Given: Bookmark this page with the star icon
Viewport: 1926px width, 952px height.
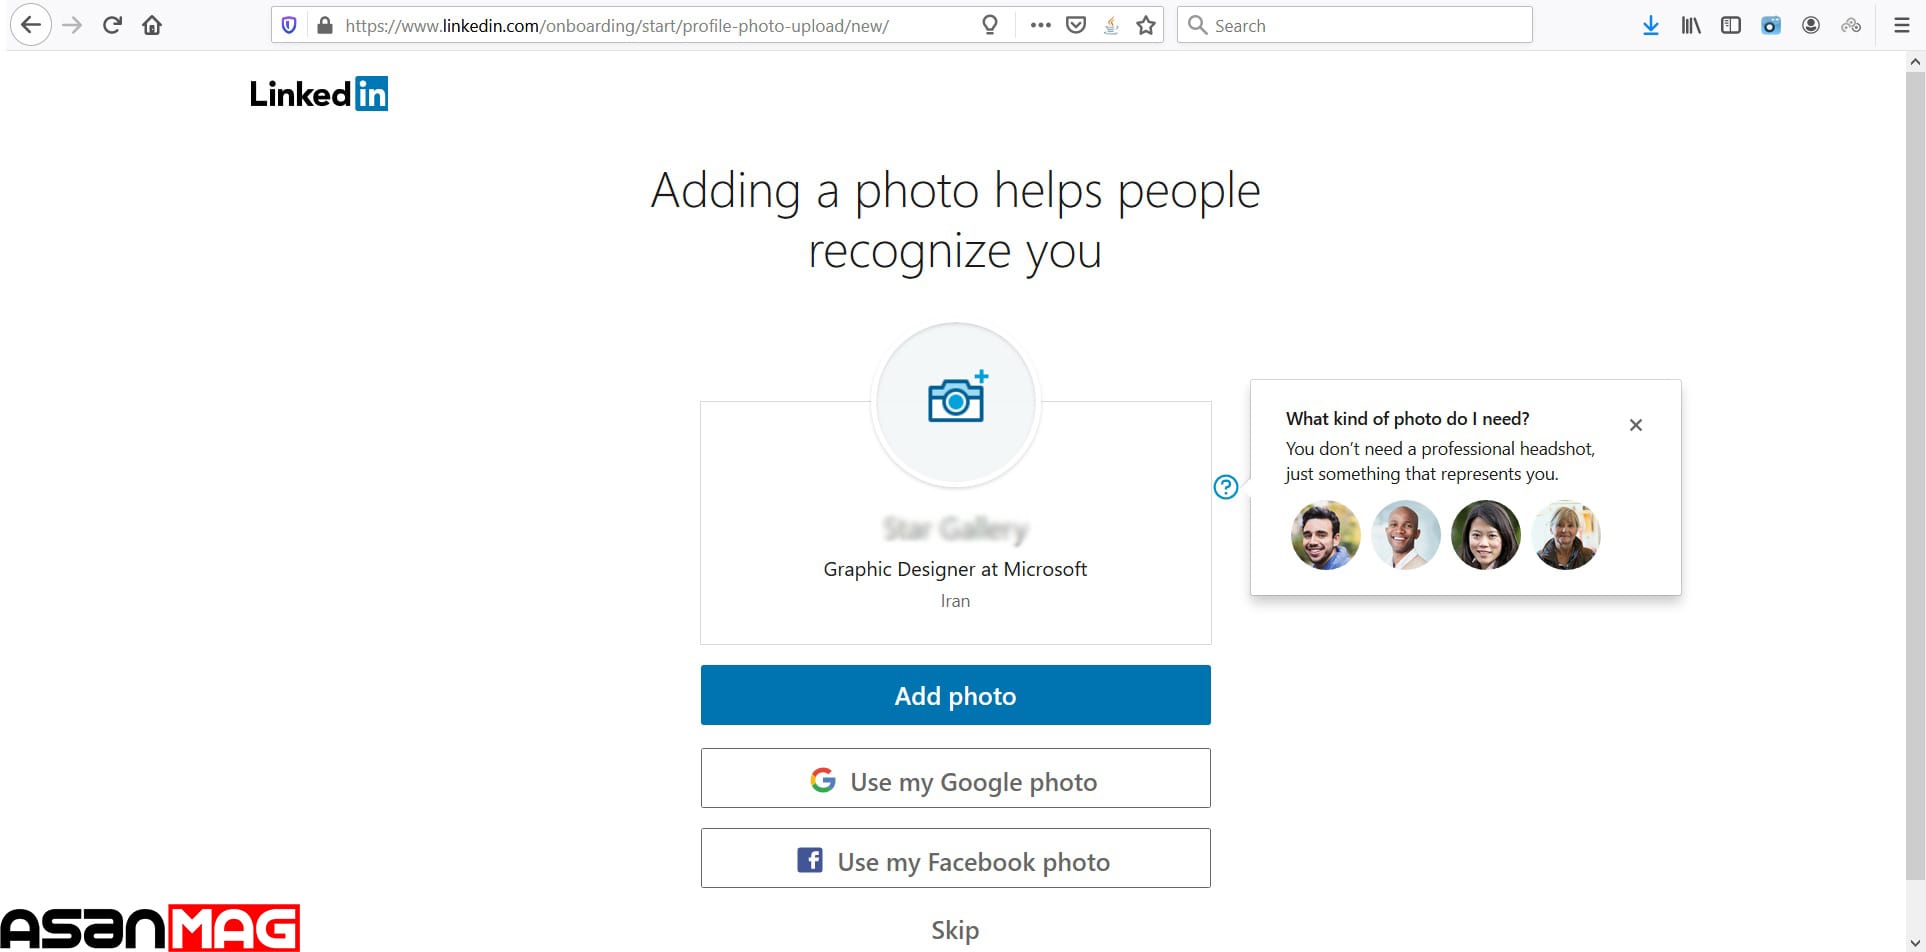Looking at the screenshot, I should pos(1146,25).
